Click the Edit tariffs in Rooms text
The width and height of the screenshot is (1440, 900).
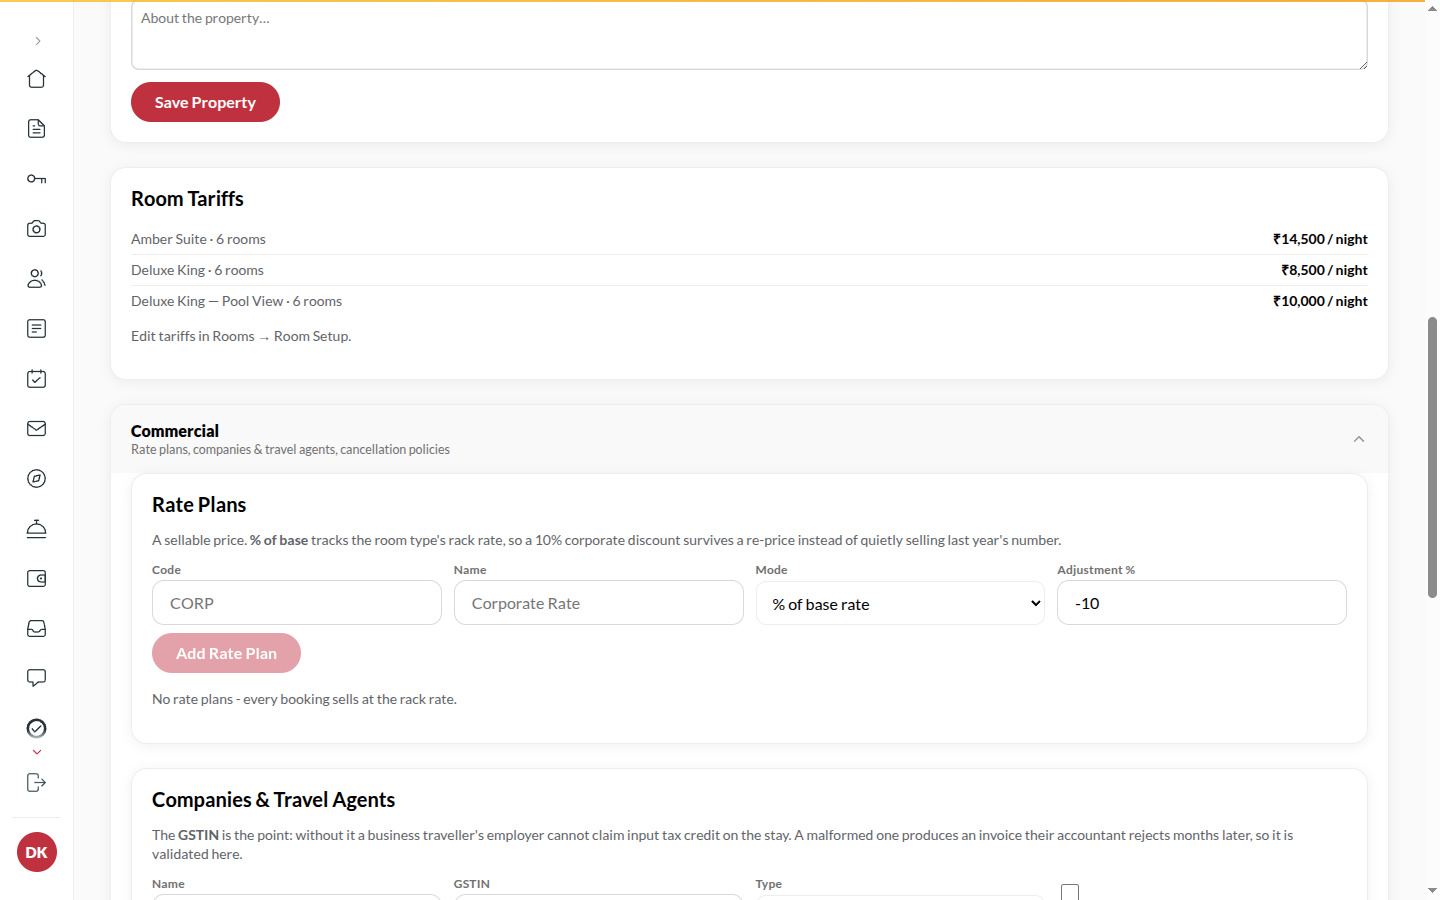241,336
